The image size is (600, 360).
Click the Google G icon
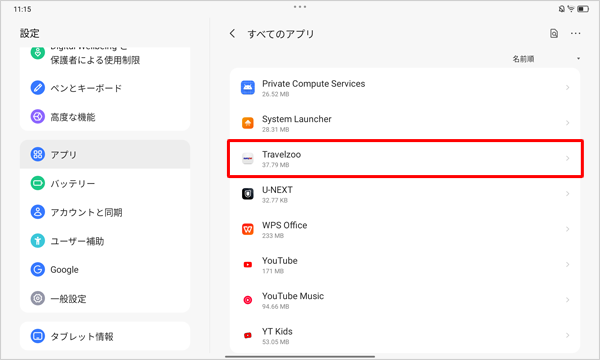[x=38, y=269]
